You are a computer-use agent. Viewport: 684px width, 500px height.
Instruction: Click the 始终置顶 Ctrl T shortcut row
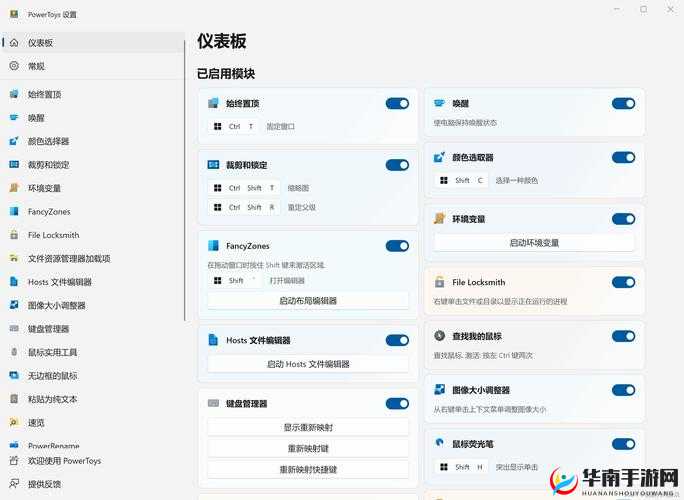[252, 127]
